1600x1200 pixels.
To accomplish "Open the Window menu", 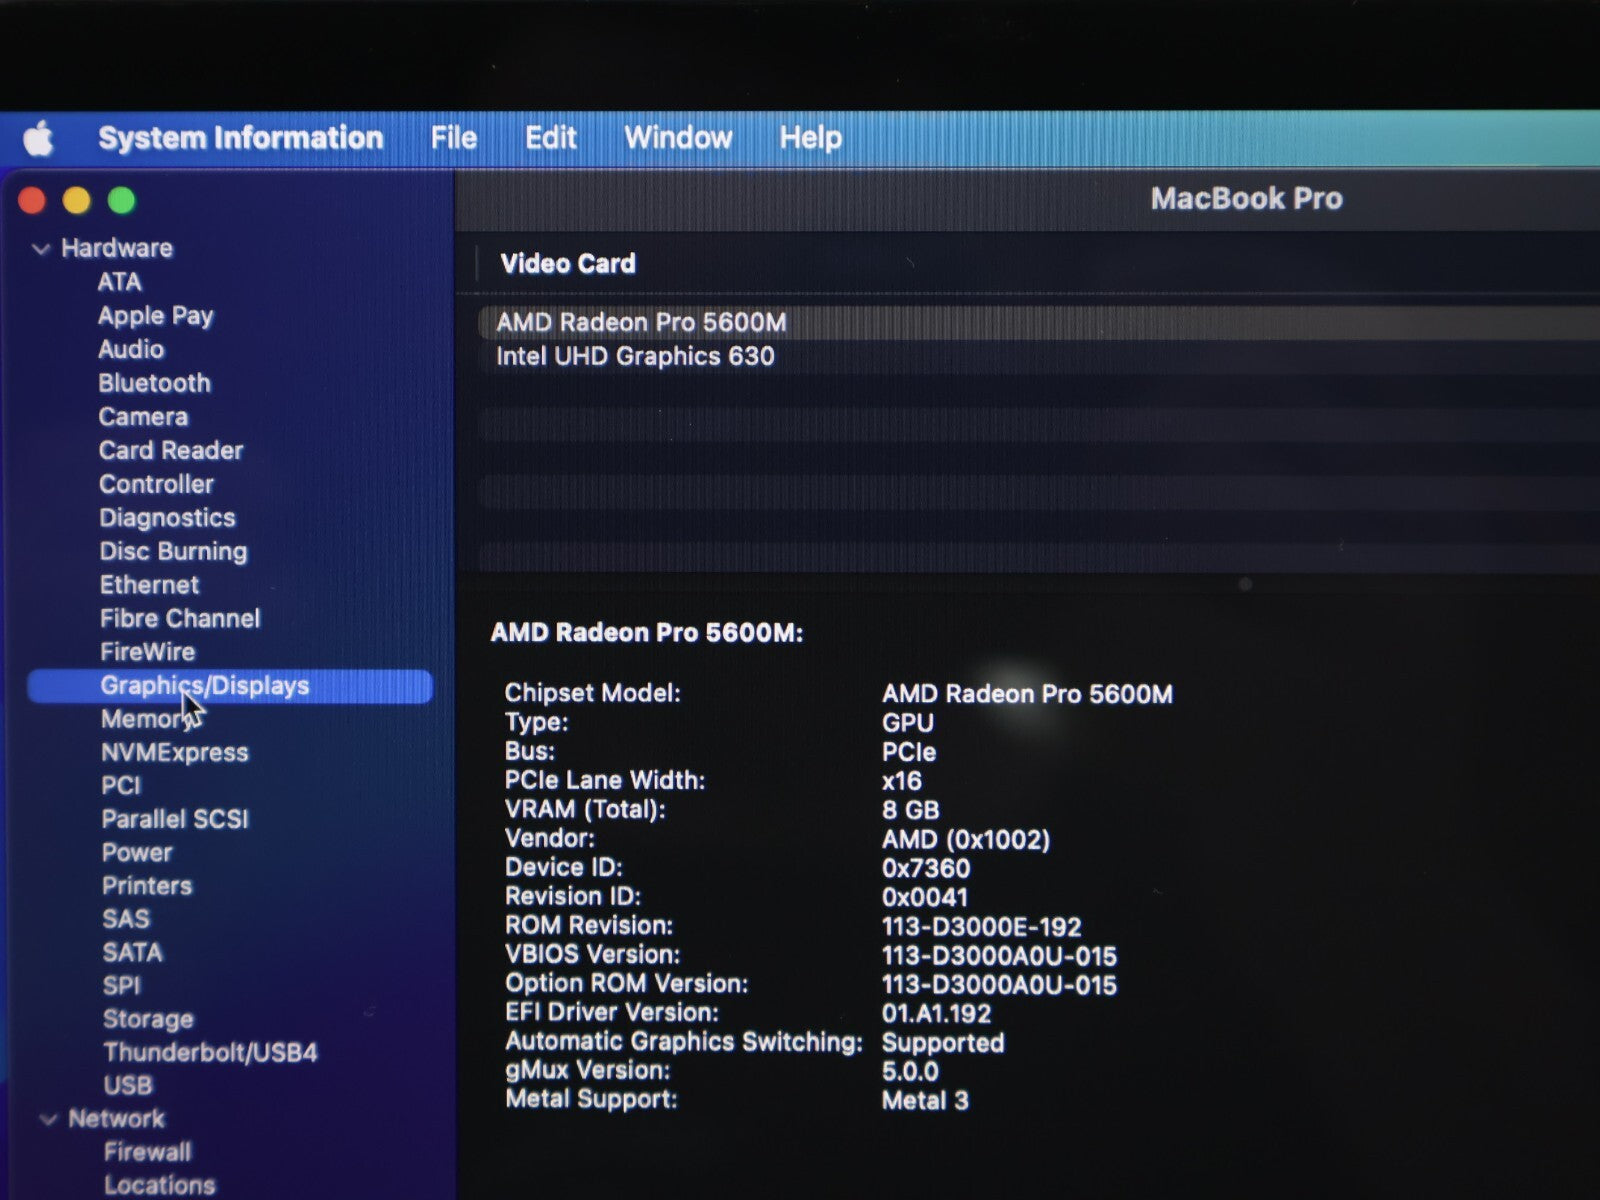I will click(678, 138).
